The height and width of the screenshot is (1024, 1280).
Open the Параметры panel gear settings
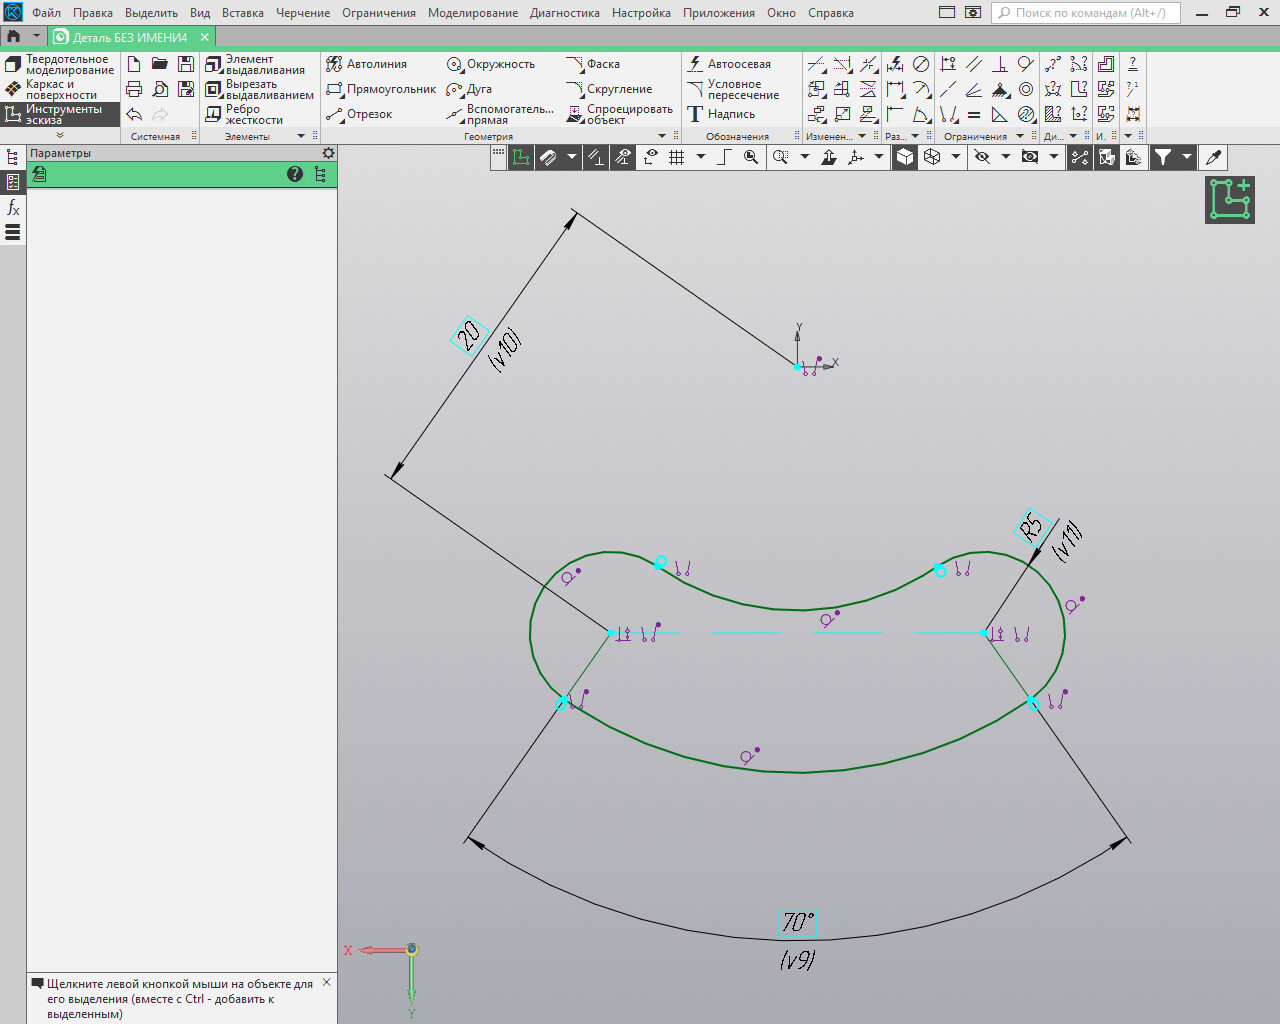coord(328,153)
